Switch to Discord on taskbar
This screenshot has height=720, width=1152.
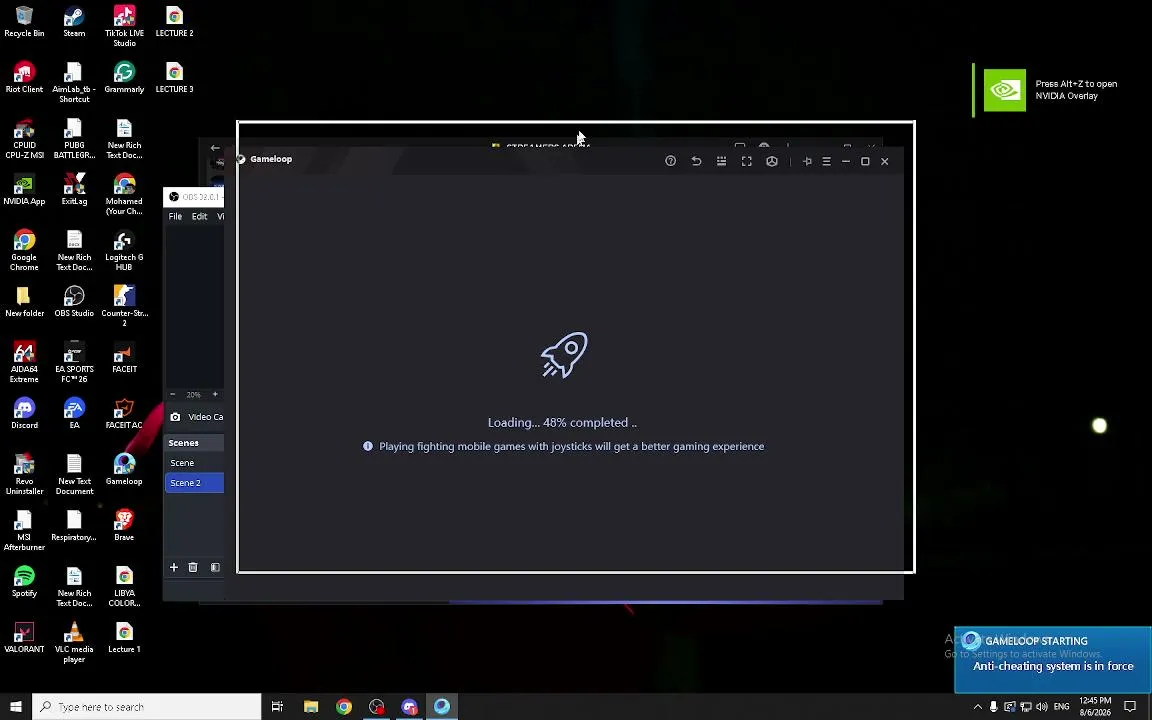pos(409,707)
